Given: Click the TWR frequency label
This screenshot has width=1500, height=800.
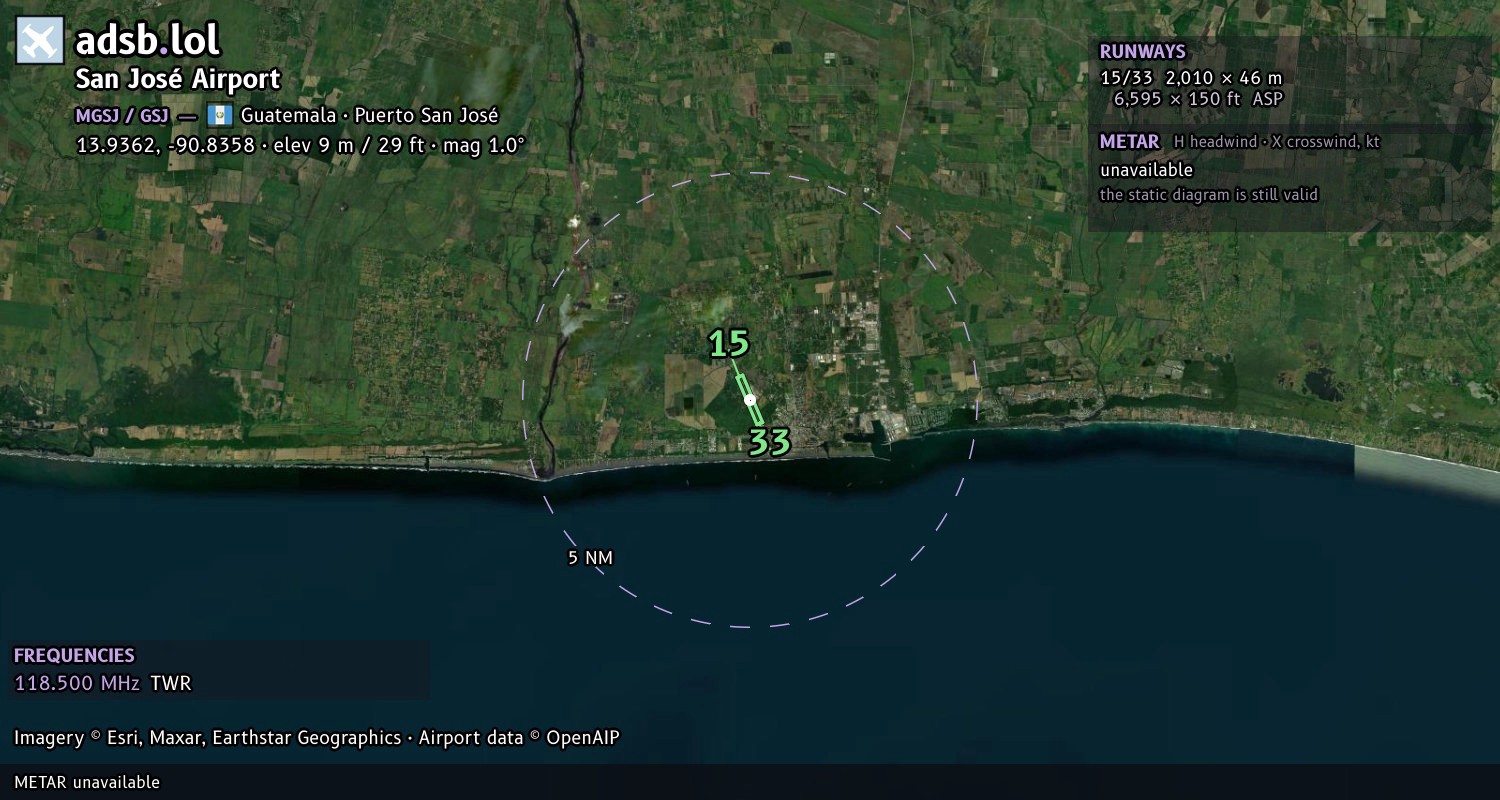Looking at the screenshot, I should (171, 684).
